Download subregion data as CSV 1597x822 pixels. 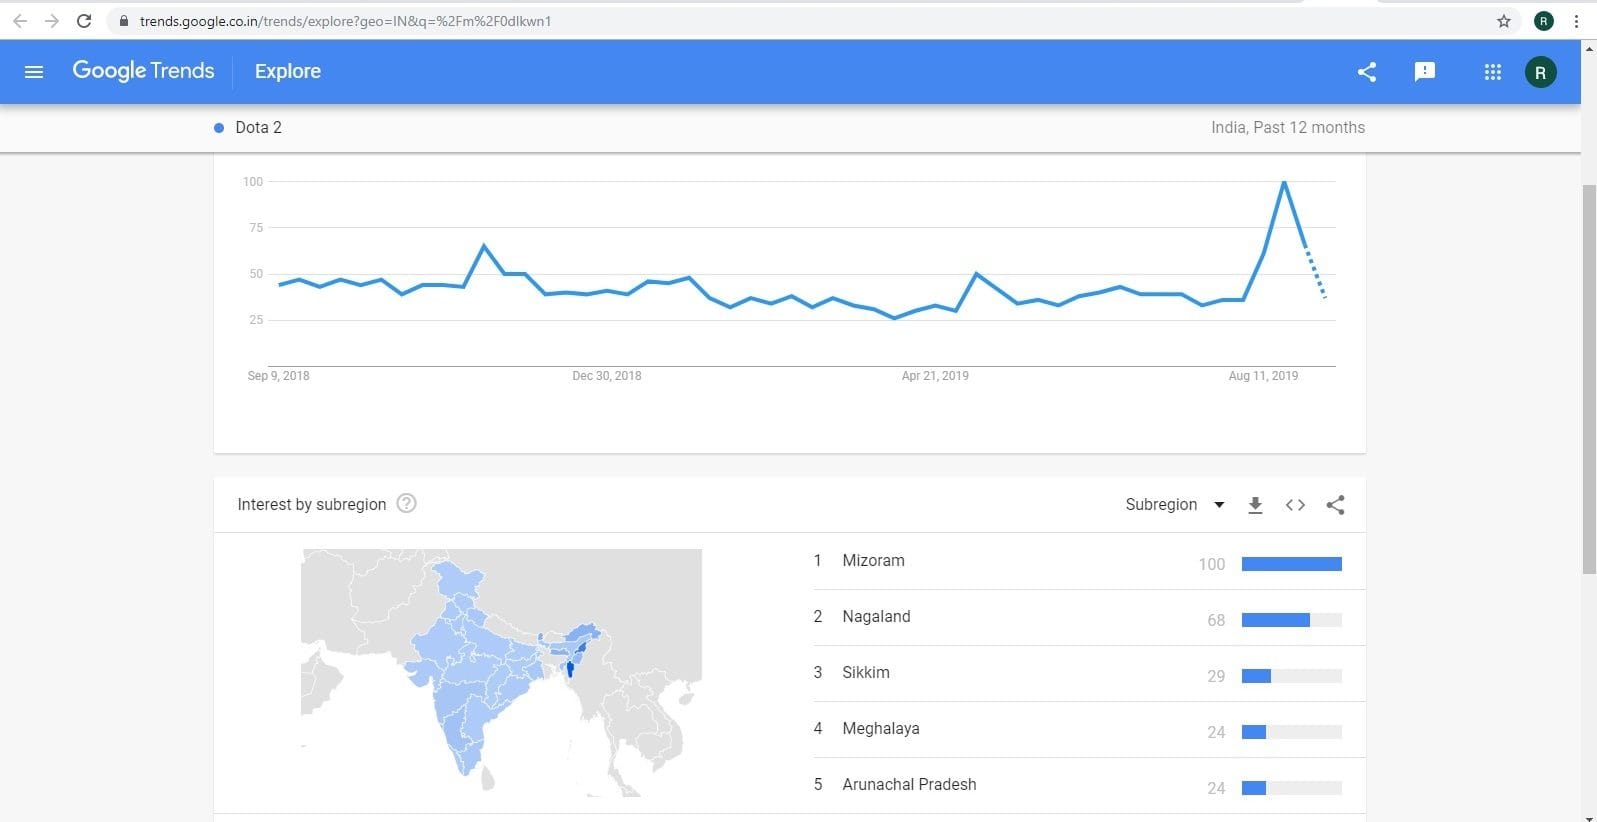[1255, 505]
